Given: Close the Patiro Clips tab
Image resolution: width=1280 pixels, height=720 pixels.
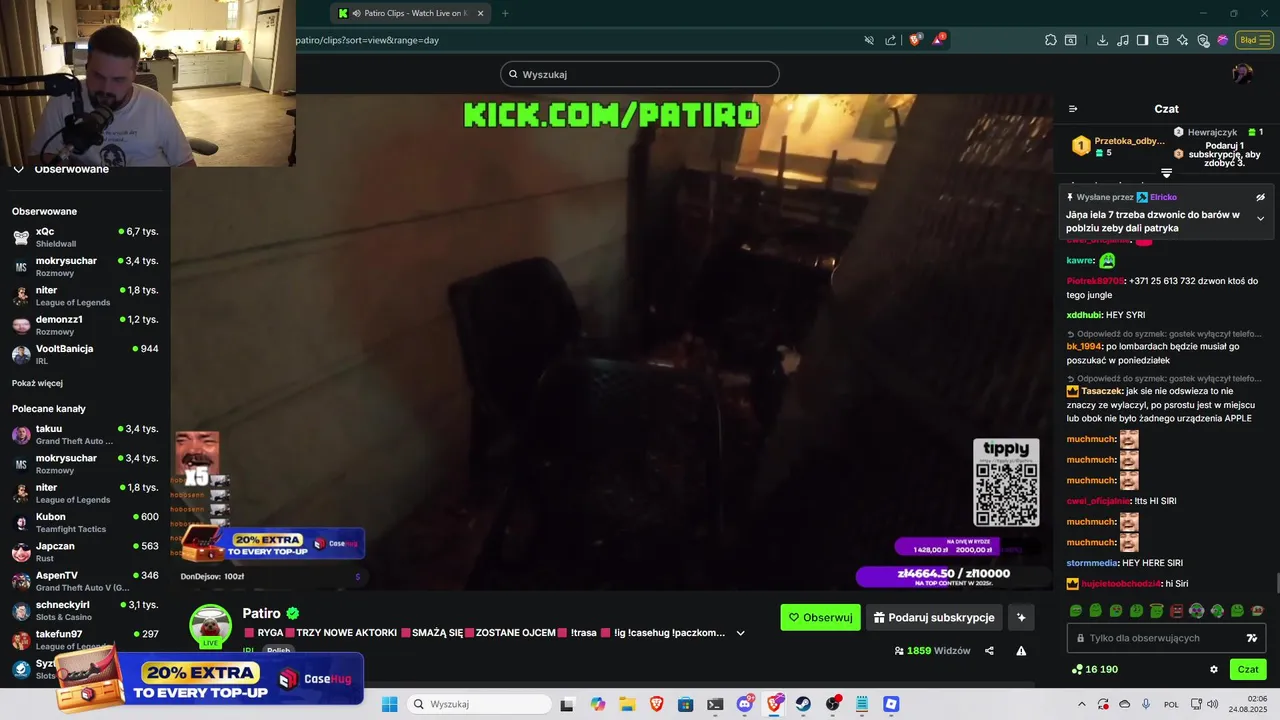Looking at the screenshot, I should (480, 13).
